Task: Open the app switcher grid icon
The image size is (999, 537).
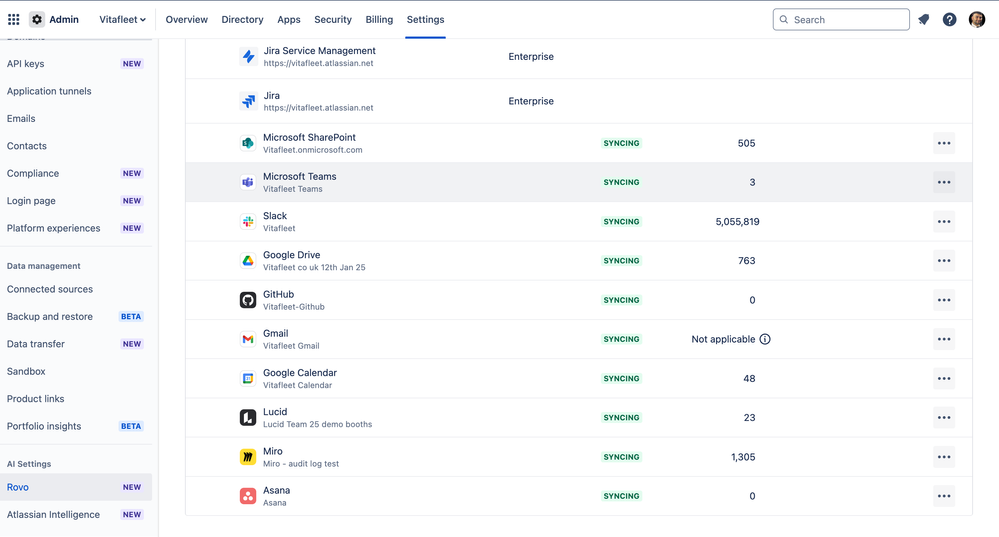Action: tap(13, 19)
